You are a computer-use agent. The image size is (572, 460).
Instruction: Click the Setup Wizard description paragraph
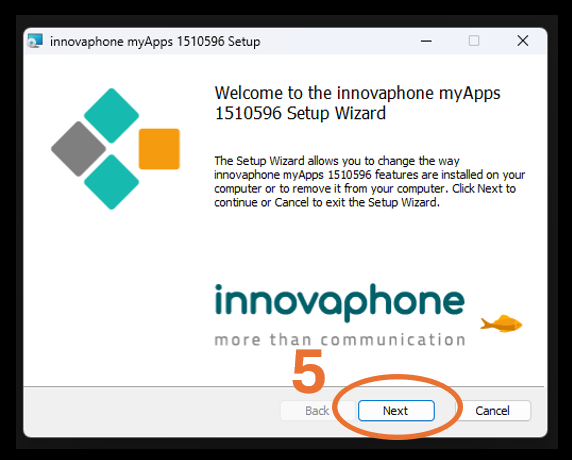[369, 181]
